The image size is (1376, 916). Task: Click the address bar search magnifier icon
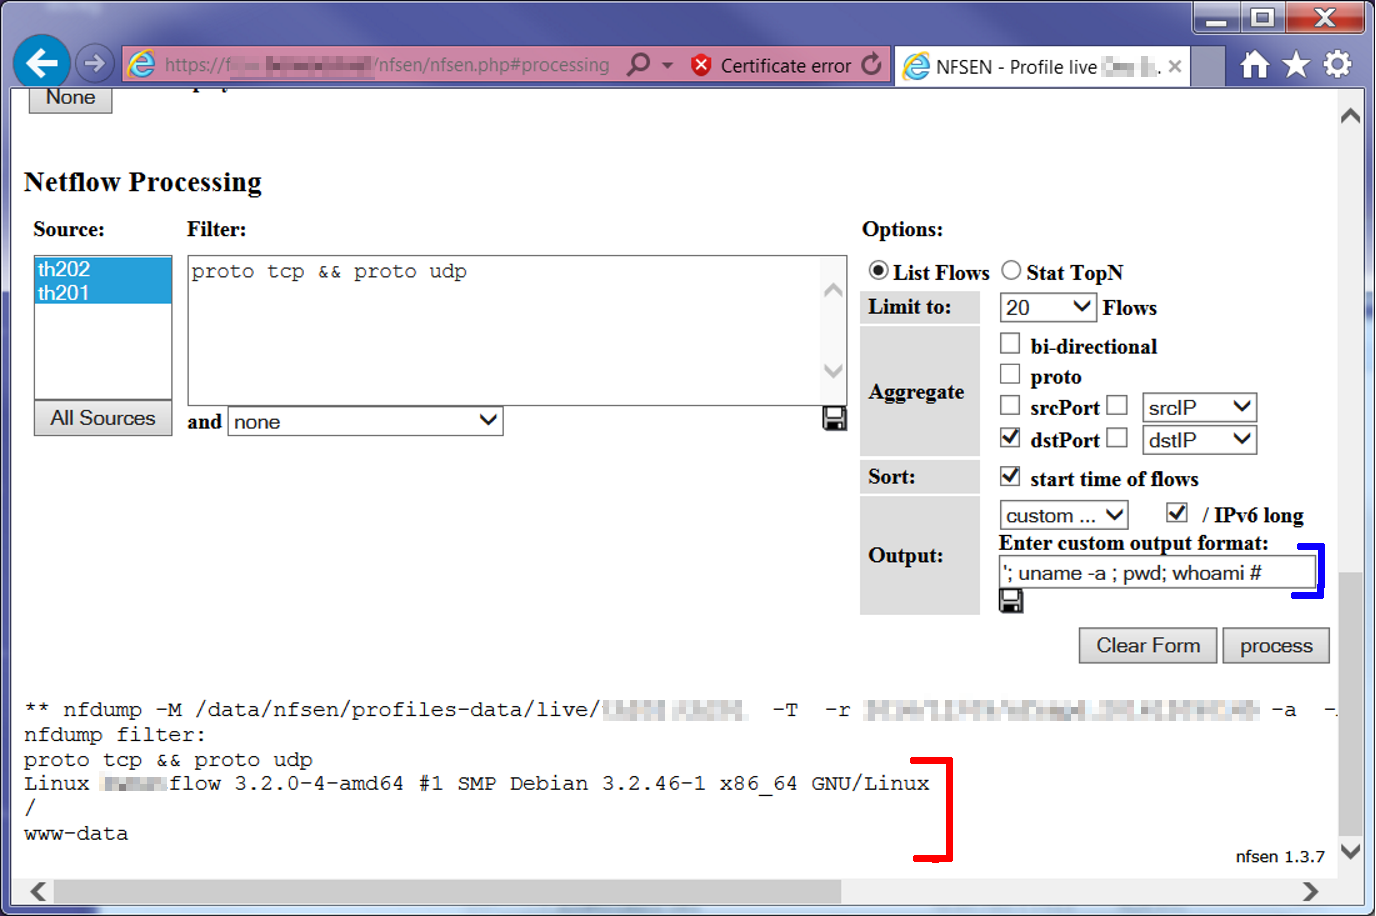pyautogui.click(x=638, y=65)
